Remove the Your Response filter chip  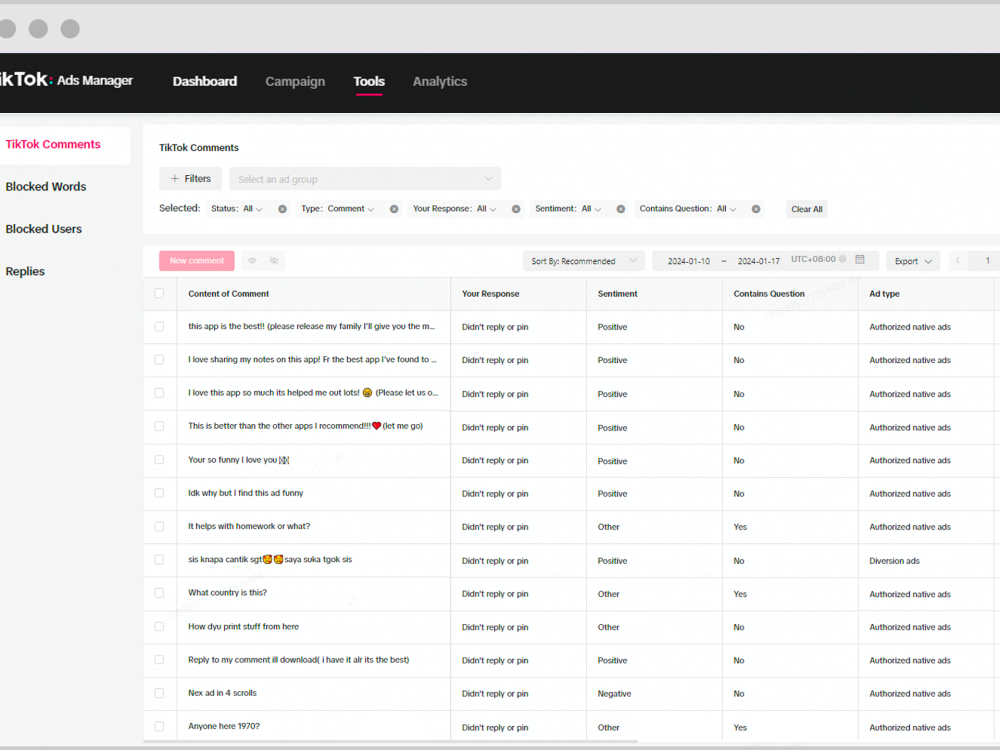pyautogui.click(x=516, y=209)
